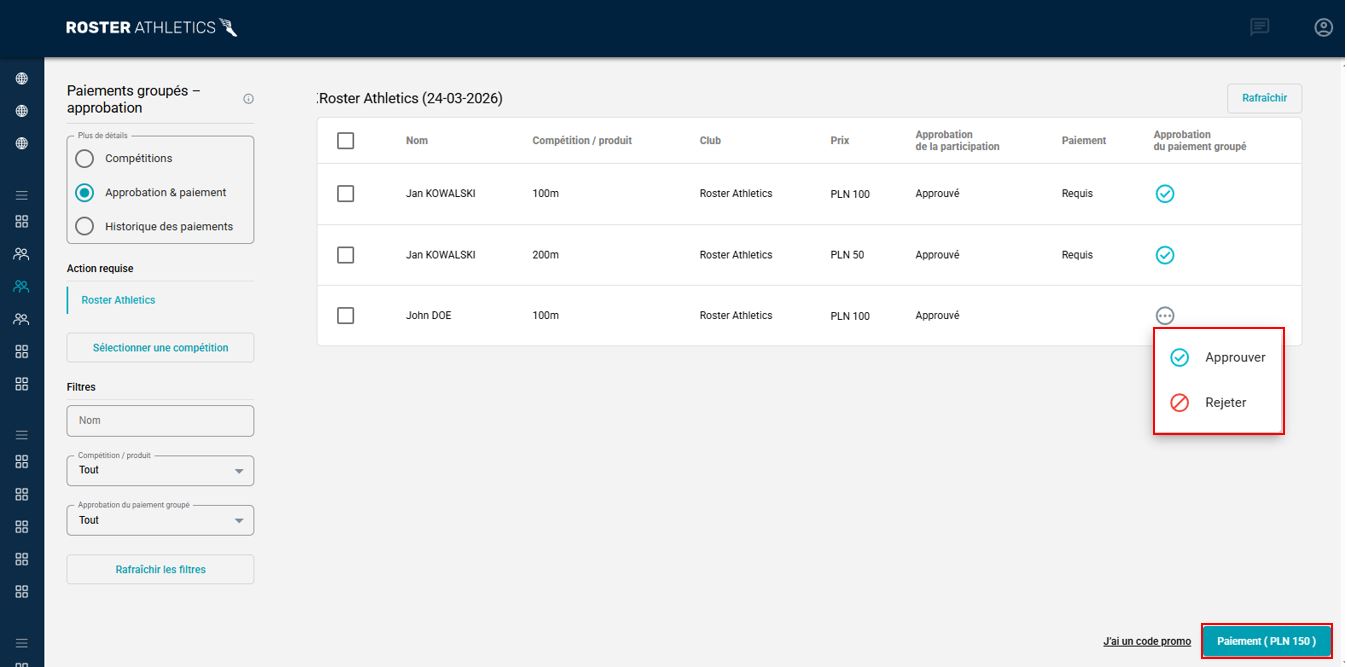1347x667 pixels.
Task: Click the approved checkmark icon for Kowalski 100m
Action: pyautogui.click(x=1164, y=194)
